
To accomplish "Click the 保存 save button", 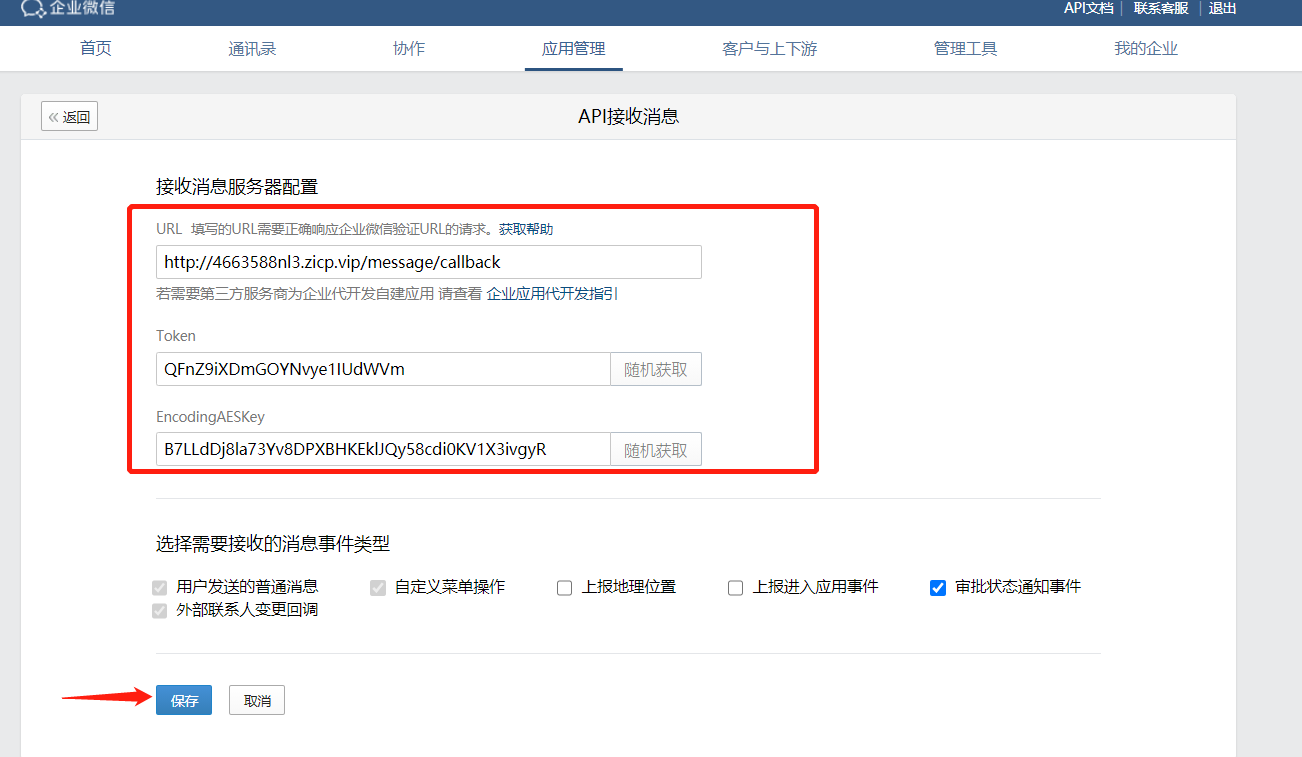I will pyautogui.click(x=184, y=701).
